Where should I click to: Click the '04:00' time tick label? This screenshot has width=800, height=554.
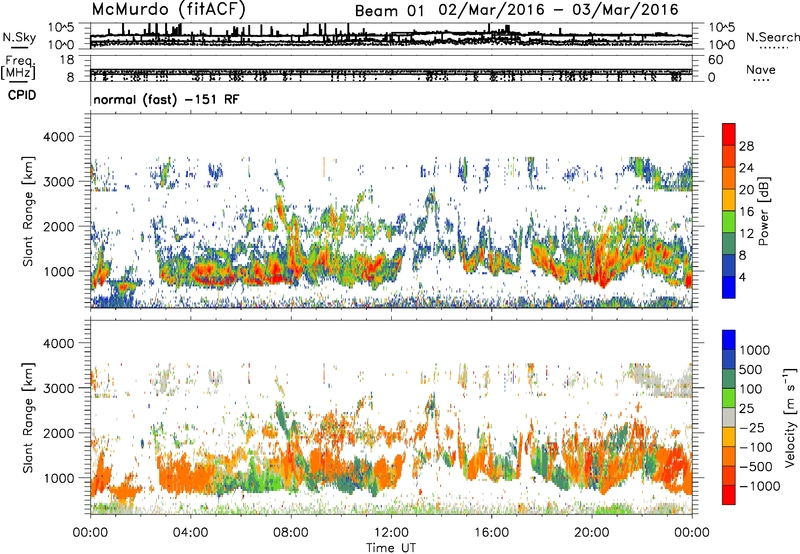190,533
